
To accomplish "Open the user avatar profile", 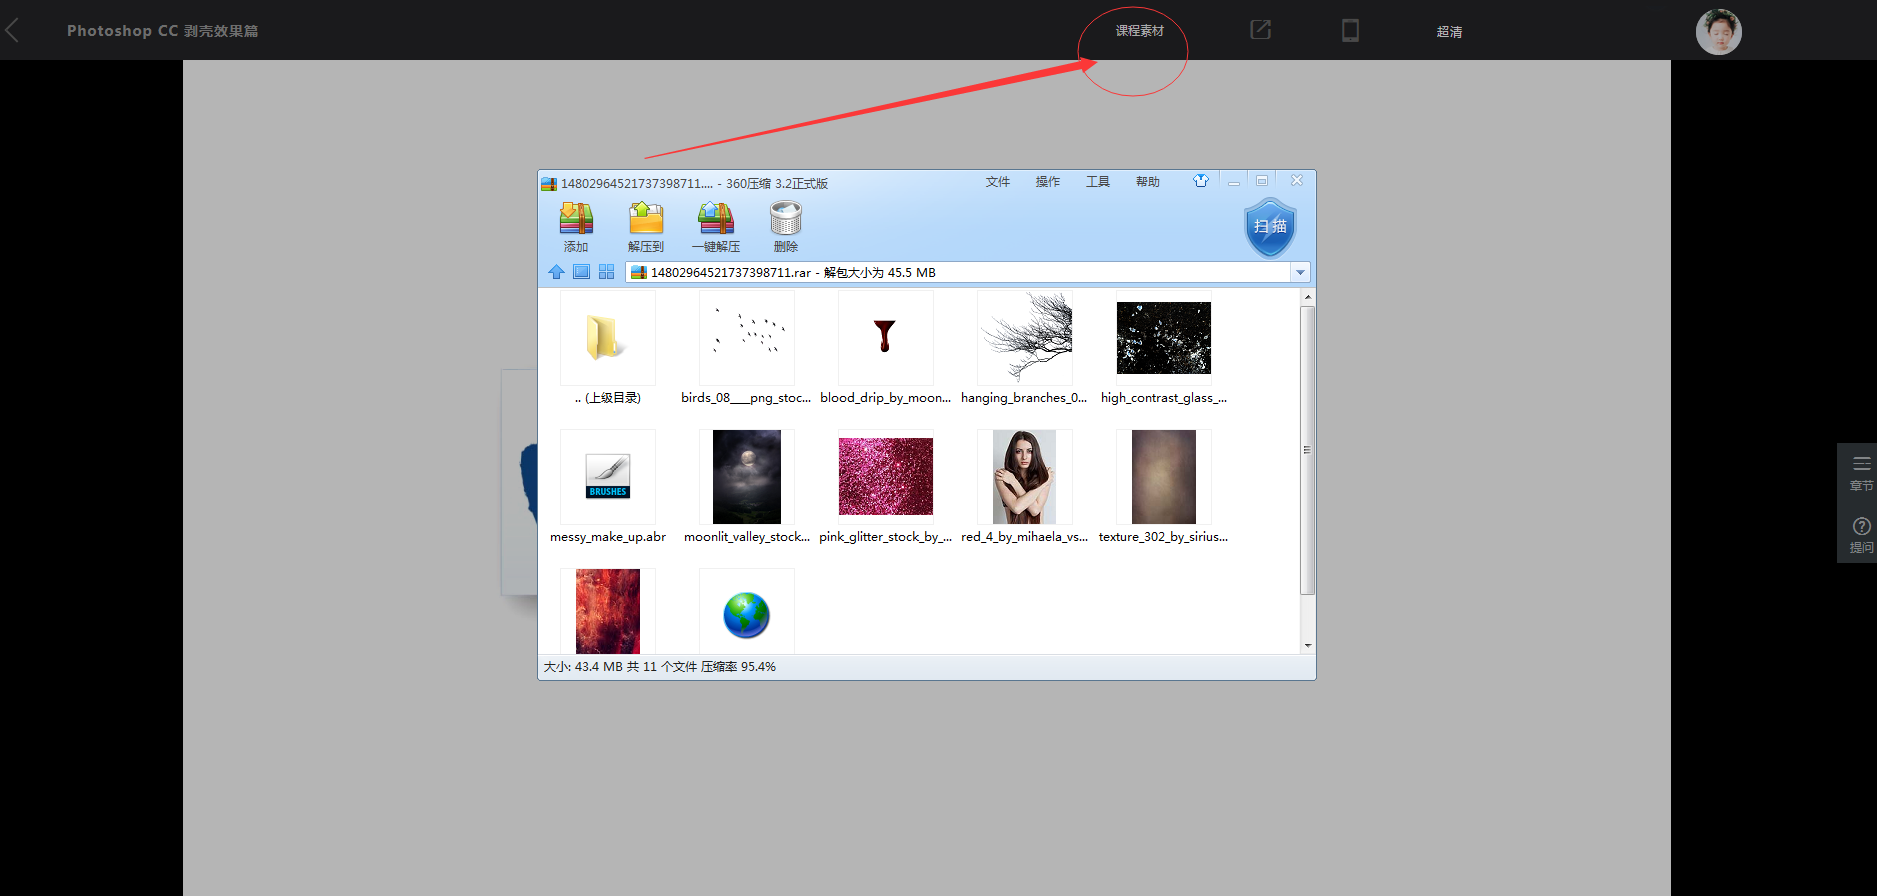I will [x=1718, y=32].
